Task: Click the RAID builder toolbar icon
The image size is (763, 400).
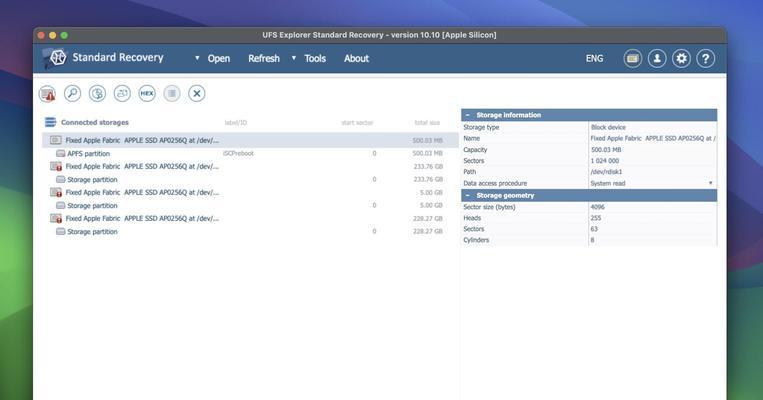Action: [x=122, y=93]
